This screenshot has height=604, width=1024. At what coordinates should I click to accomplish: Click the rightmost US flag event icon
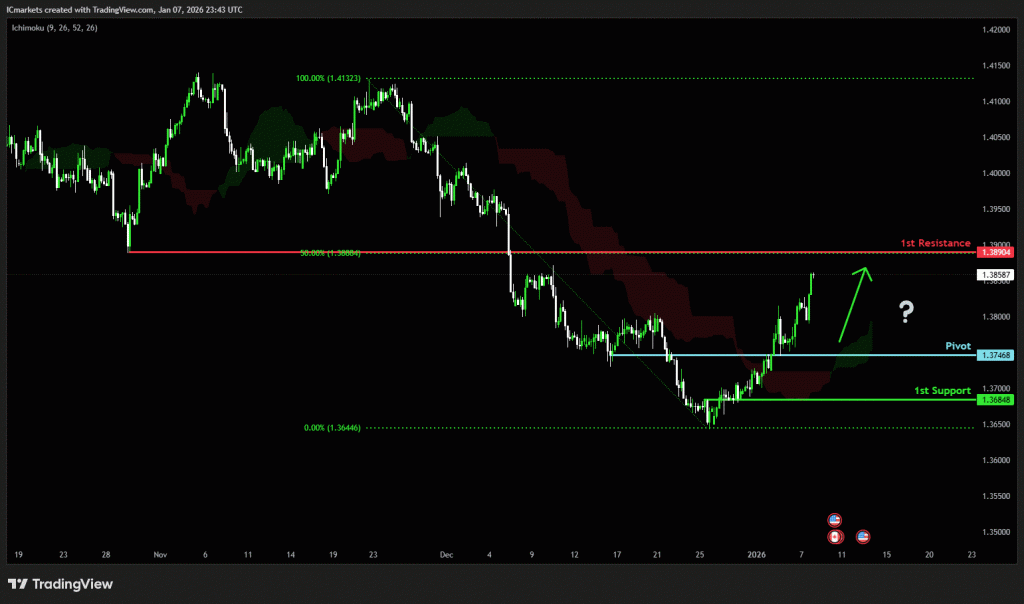[x=862, y=537]
